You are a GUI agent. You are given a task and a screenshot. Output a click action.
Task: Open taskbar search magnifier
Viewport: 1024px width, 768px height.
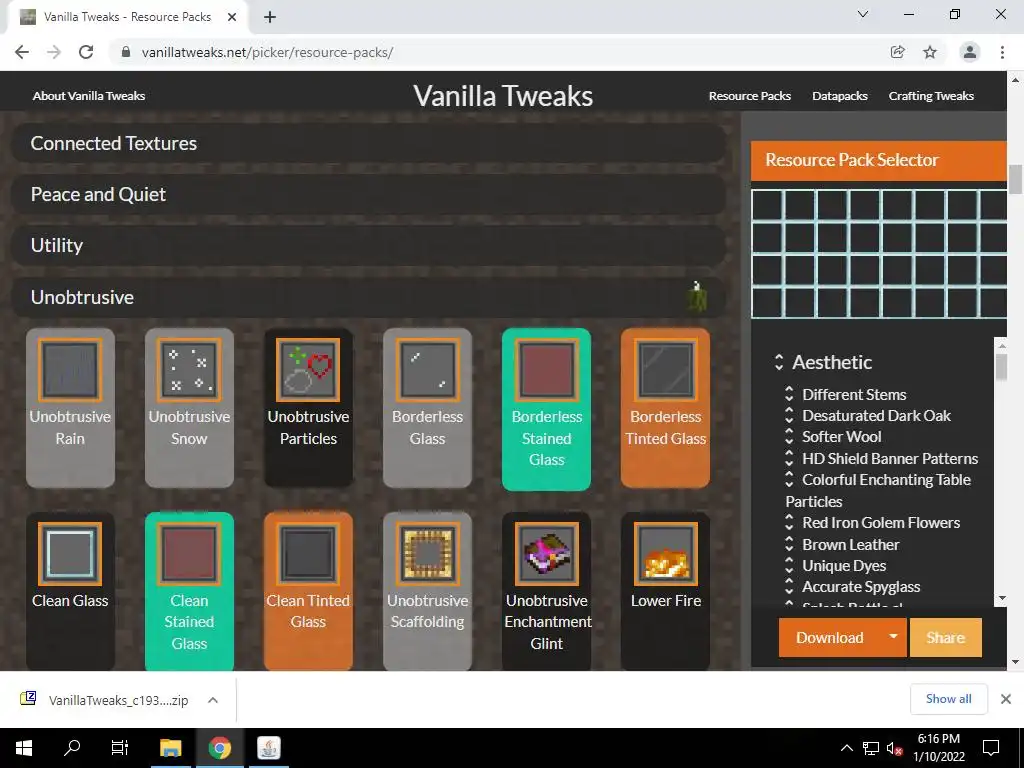click(72, 748)
